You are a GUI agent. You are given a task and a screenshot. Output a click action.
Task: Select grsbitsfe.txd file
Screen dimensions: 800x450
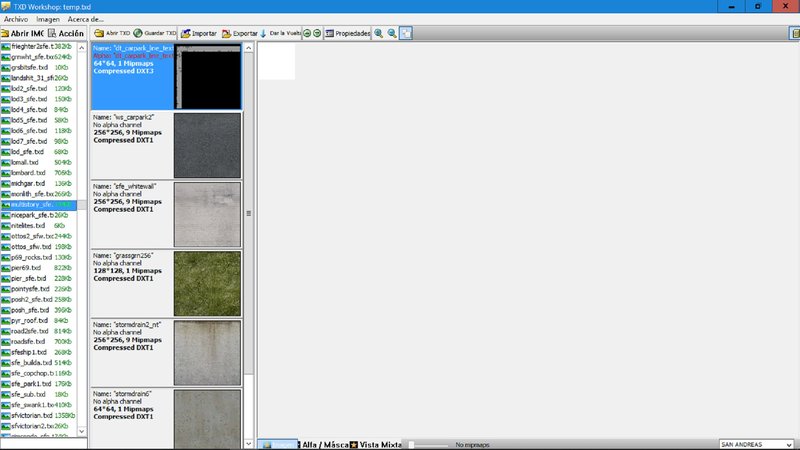point(39,67)
